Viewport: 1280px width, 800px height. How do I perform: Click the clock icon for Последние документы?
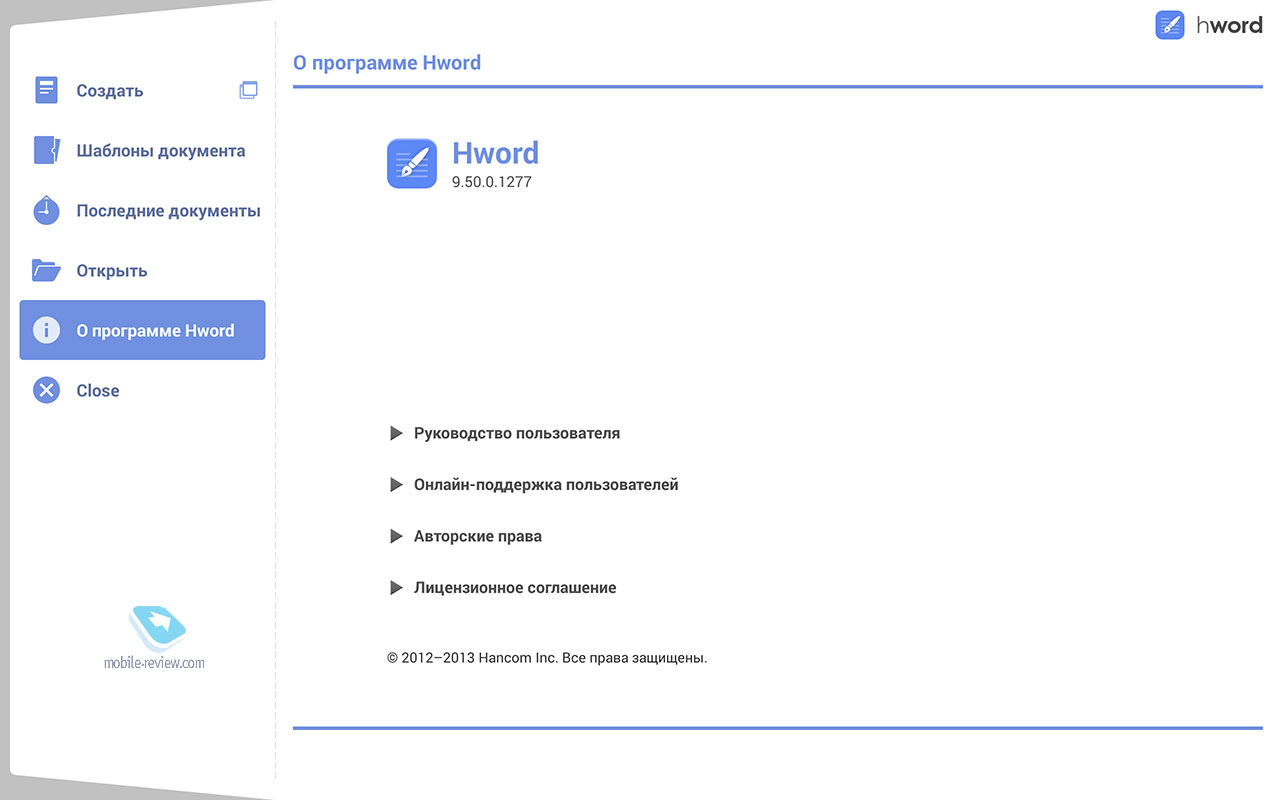tap(46, 210)
